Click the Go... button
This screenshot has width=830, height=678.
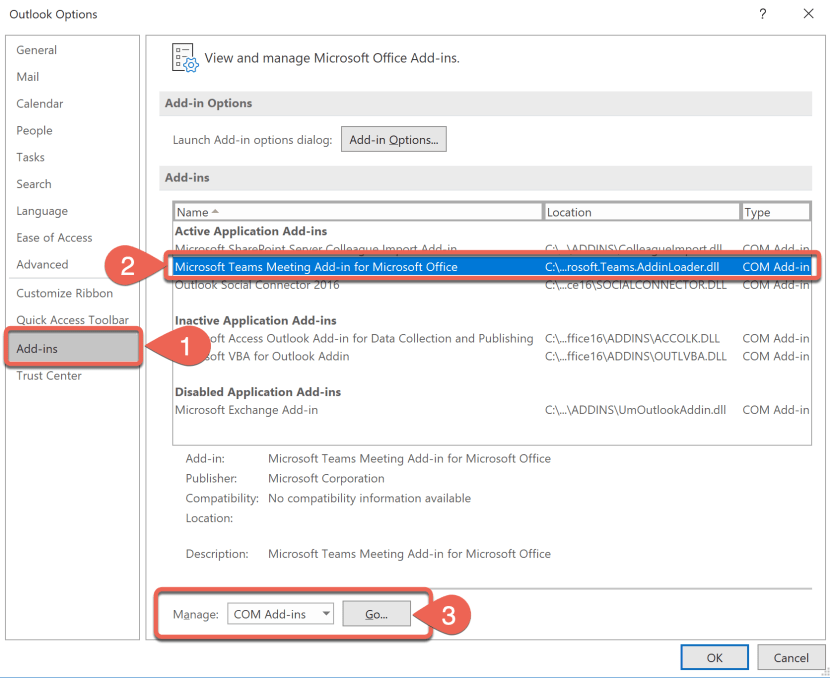[x=376, y=614]
